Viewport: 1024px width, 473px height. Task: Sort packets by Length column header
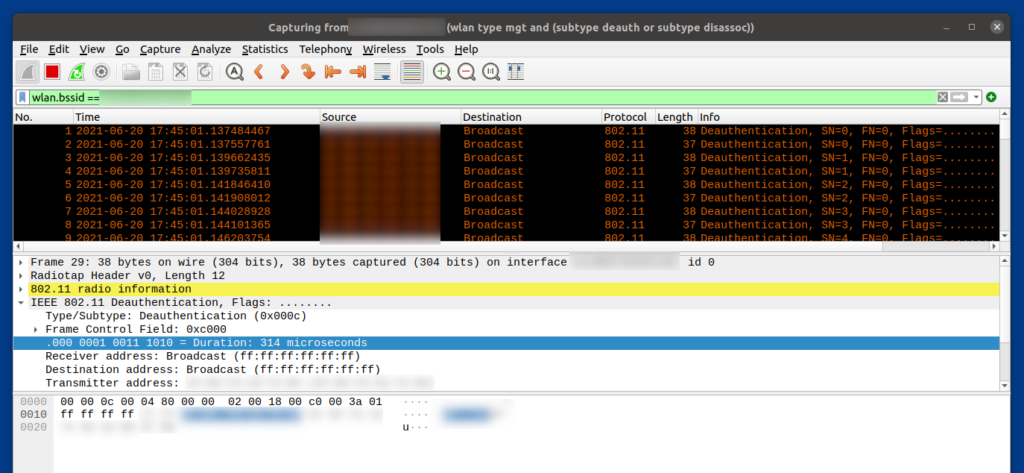[x=675, y=117]
